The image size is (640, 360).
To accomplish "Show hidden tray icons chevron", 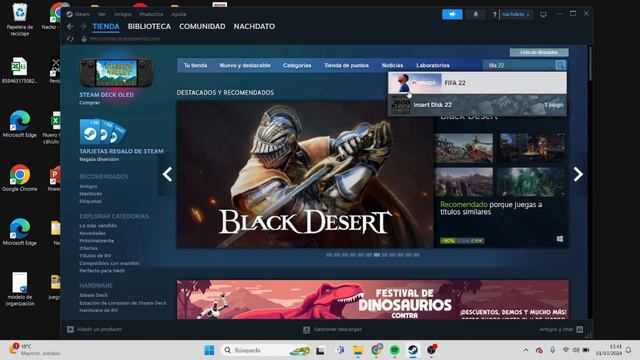I will click(x=526, y=350).
